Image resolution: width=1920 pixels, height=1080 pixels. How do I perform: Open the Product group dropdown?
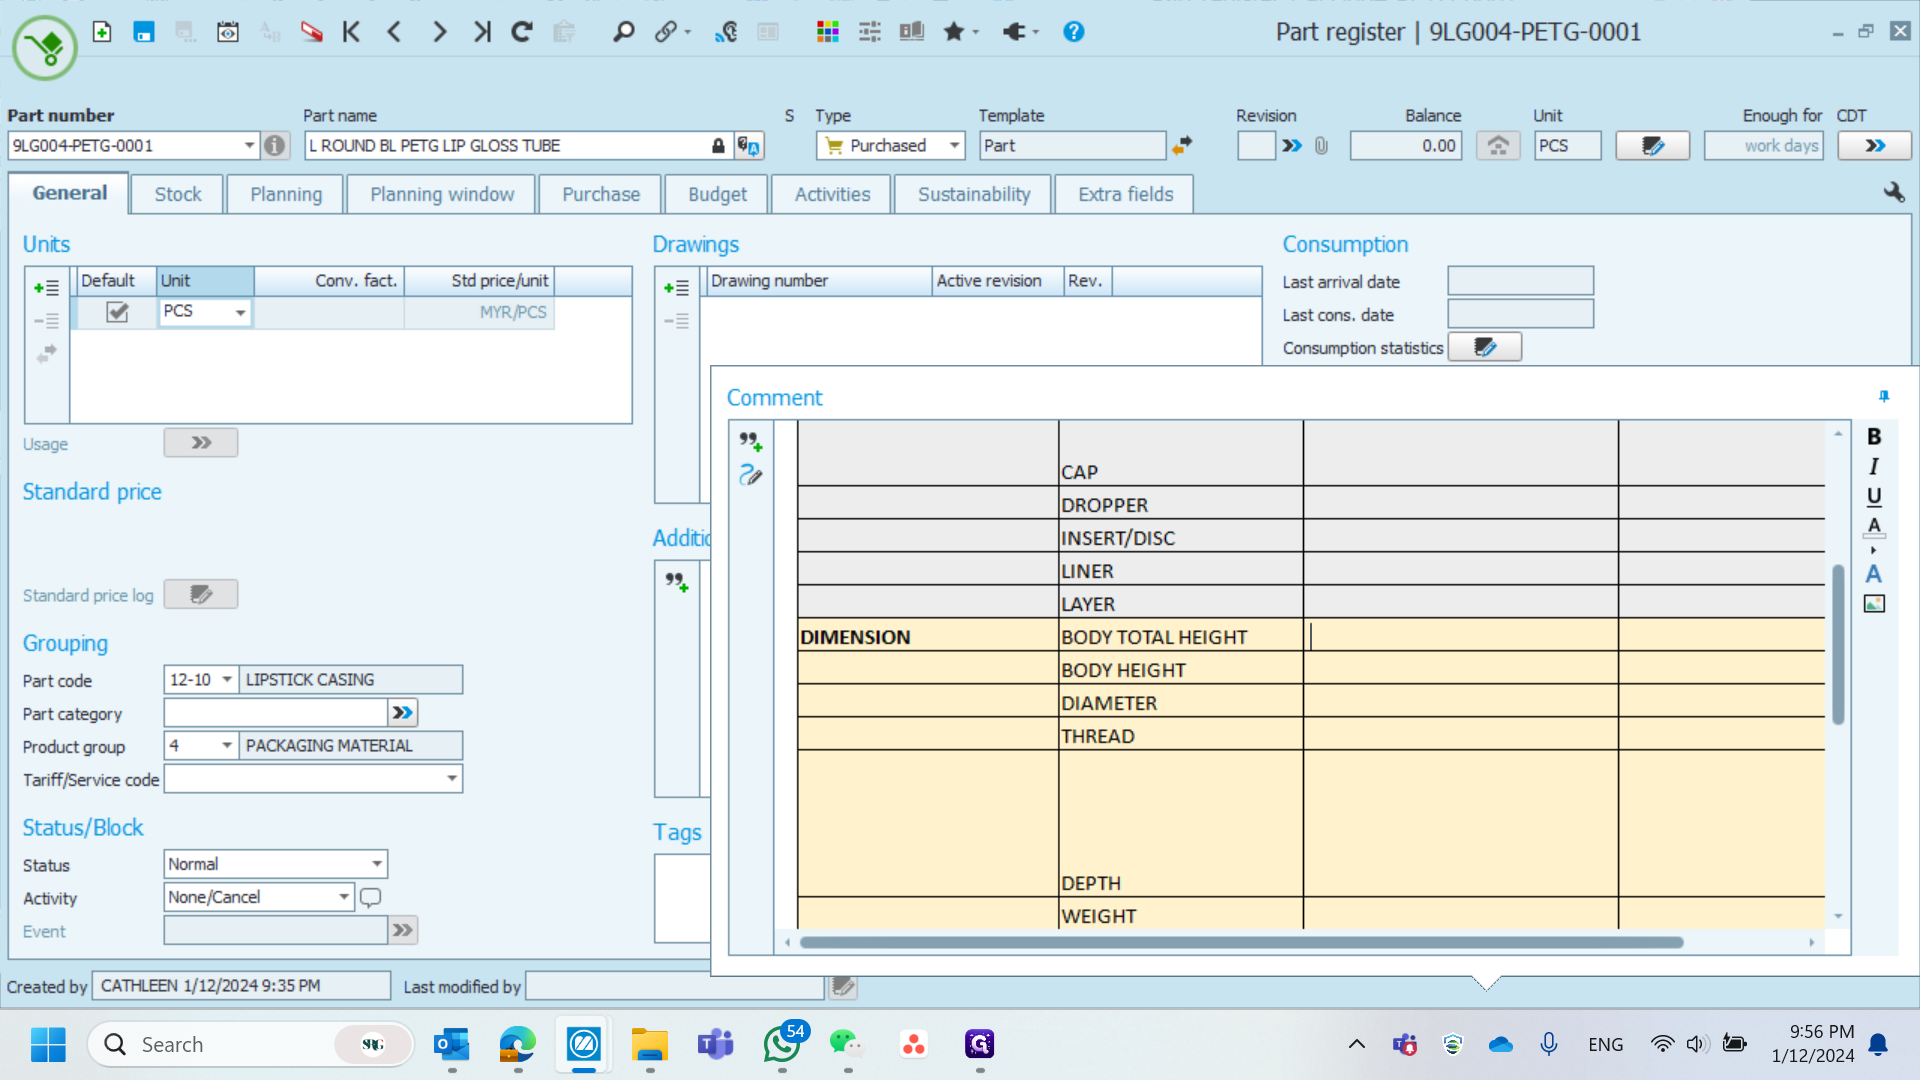227,746
